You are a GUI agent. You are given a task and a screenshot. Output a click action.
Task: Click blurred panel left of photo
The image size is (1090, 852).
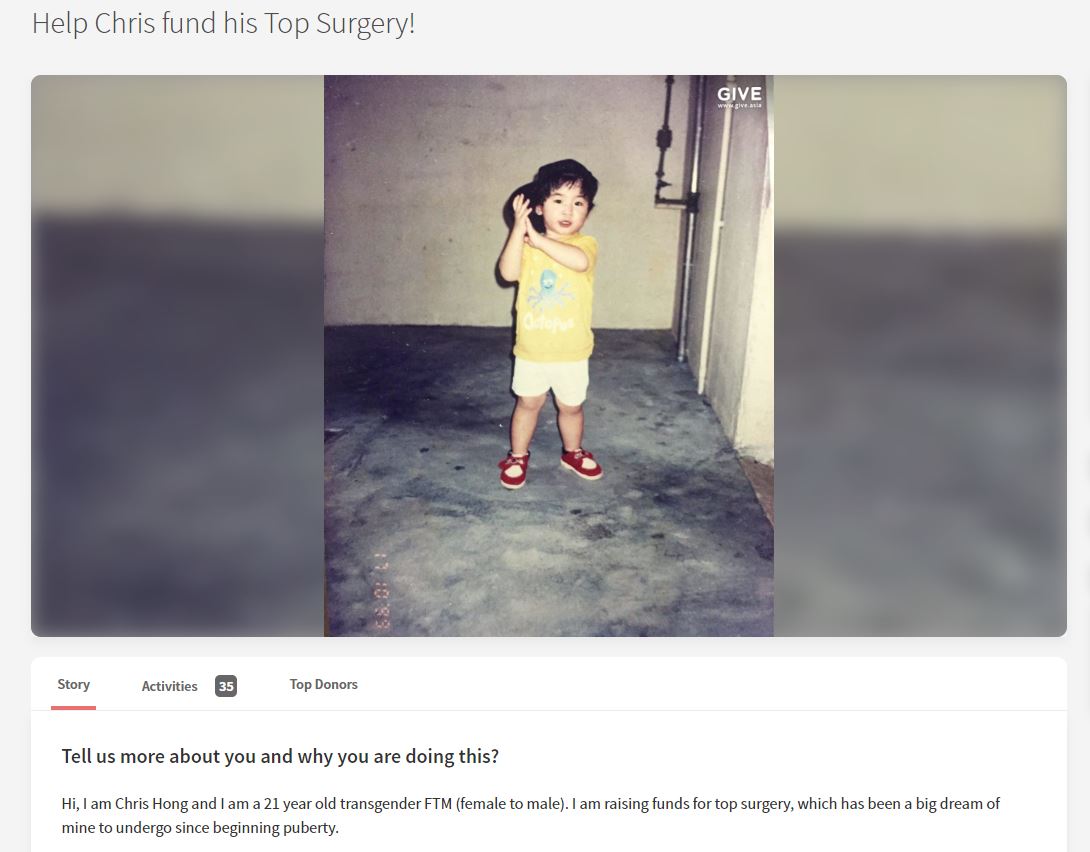[x=177, y=356]
